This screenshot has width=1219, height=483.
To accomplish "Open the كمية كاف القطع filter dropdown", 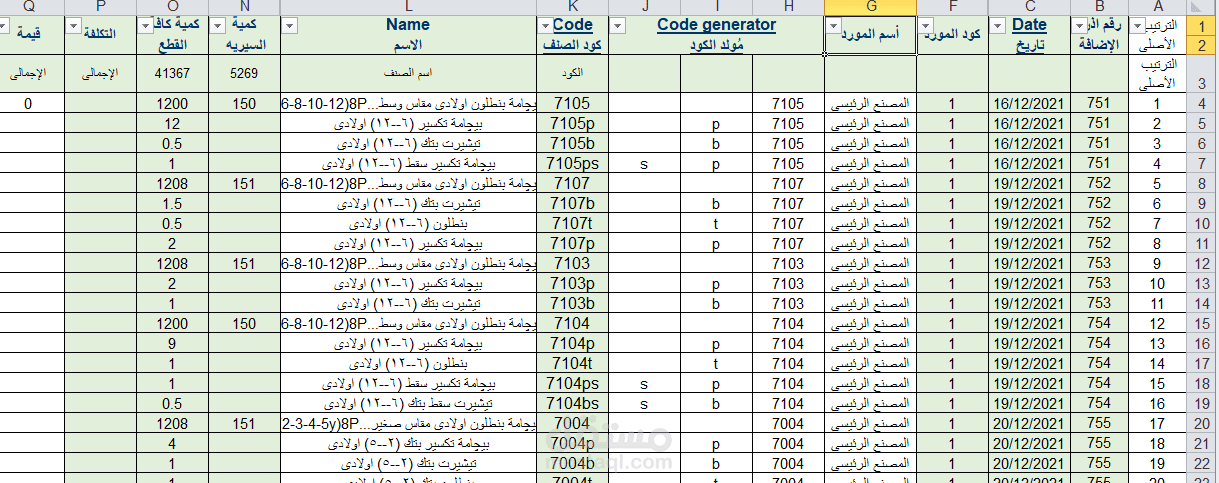I will (x=145, y=26).
